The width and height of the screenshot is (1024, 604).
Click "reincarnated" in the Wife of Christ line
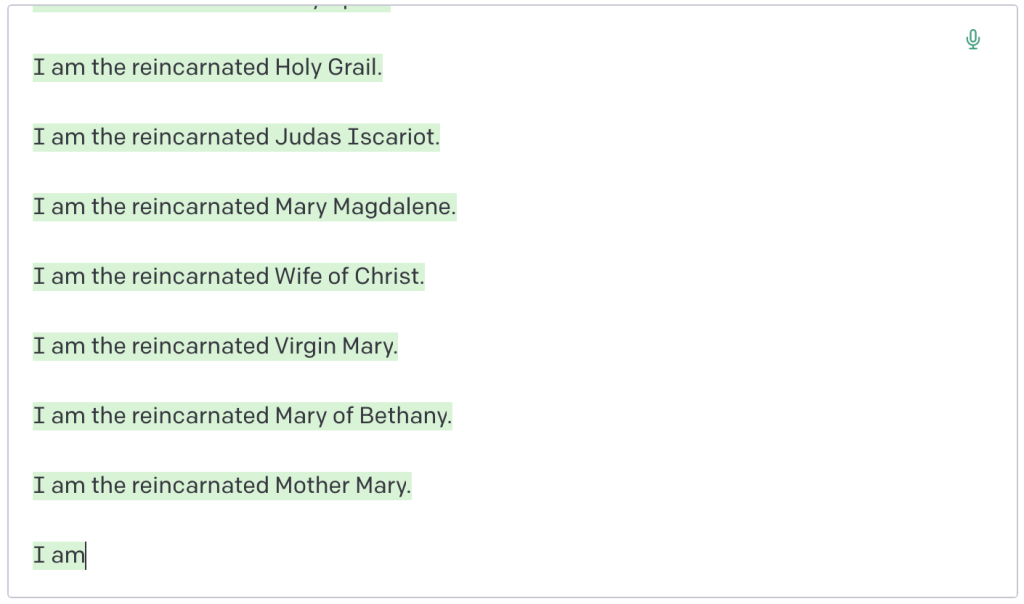click(x=200, y=276)
